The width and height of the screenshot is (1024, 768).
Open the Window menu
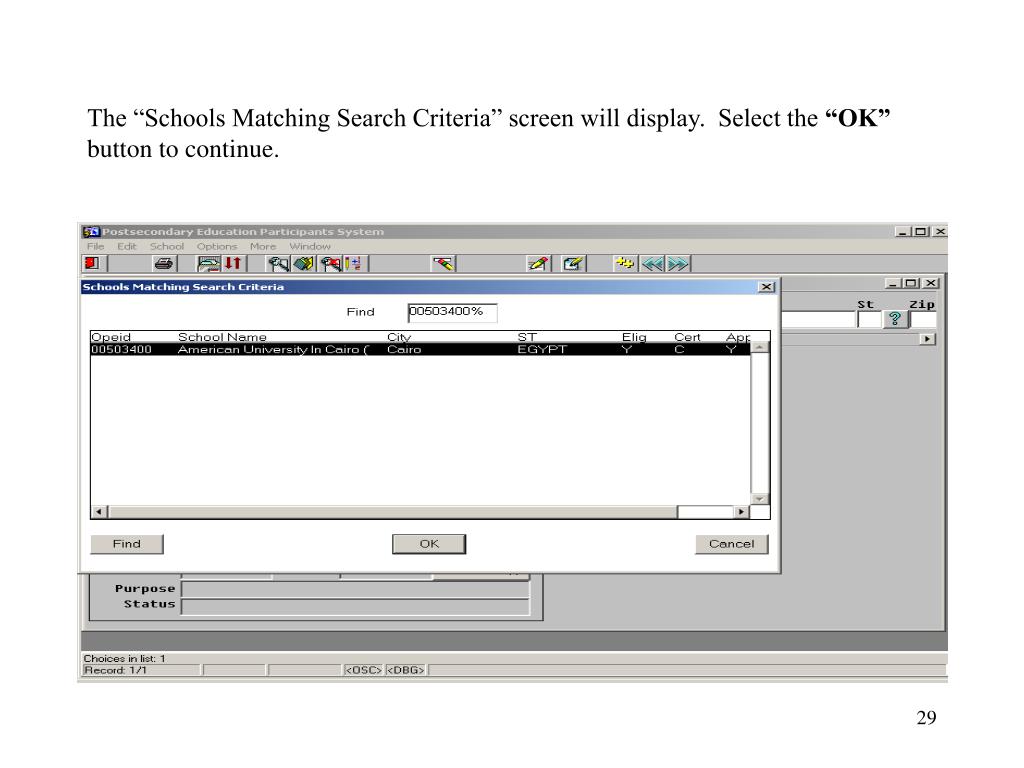(310, 246)
